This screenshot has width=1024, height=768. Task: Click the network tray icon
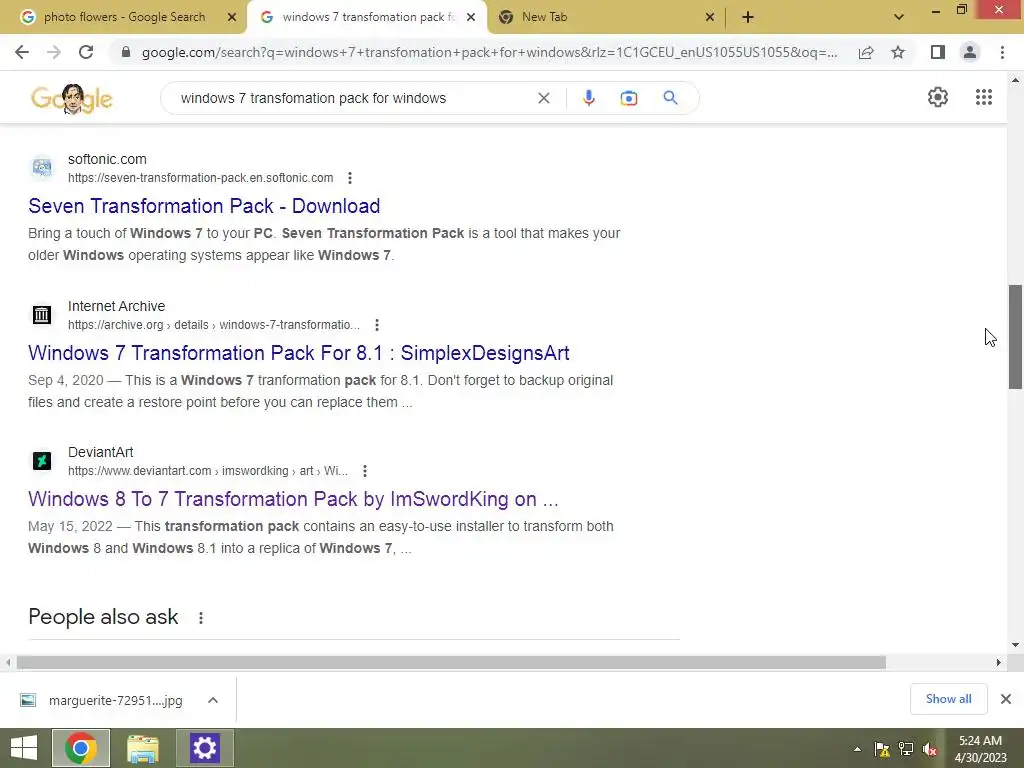pos(906,749)
